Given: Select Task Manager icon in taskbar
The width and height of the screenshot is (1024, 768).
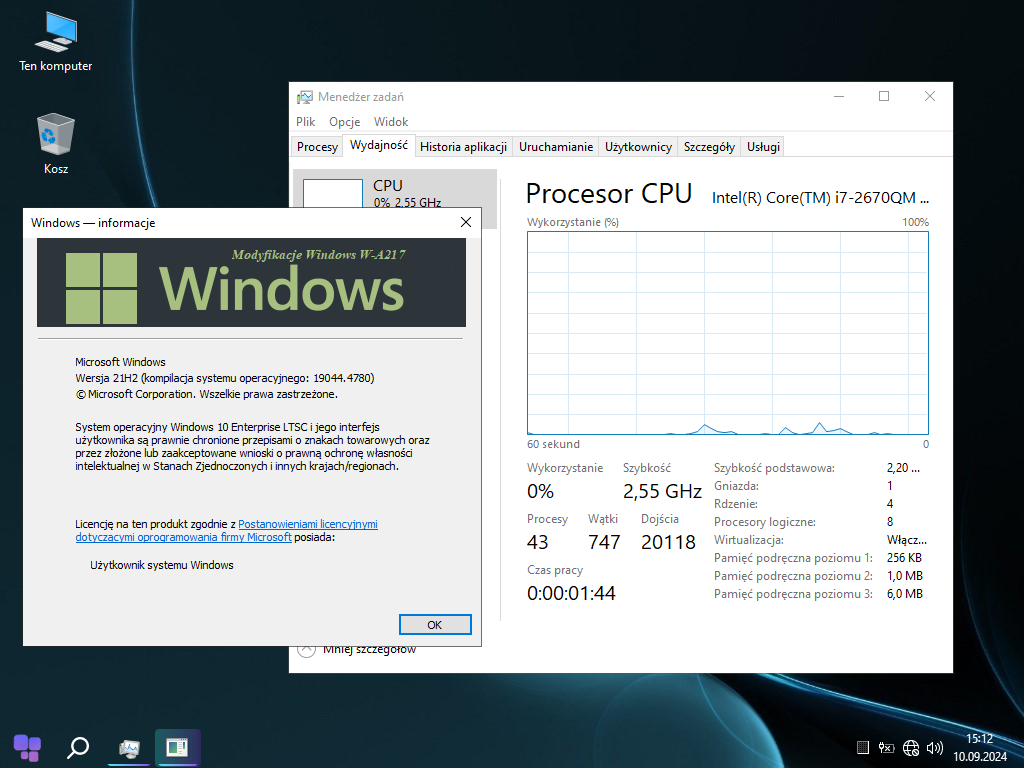Looking at the screenshot, I should coord(129,747).
